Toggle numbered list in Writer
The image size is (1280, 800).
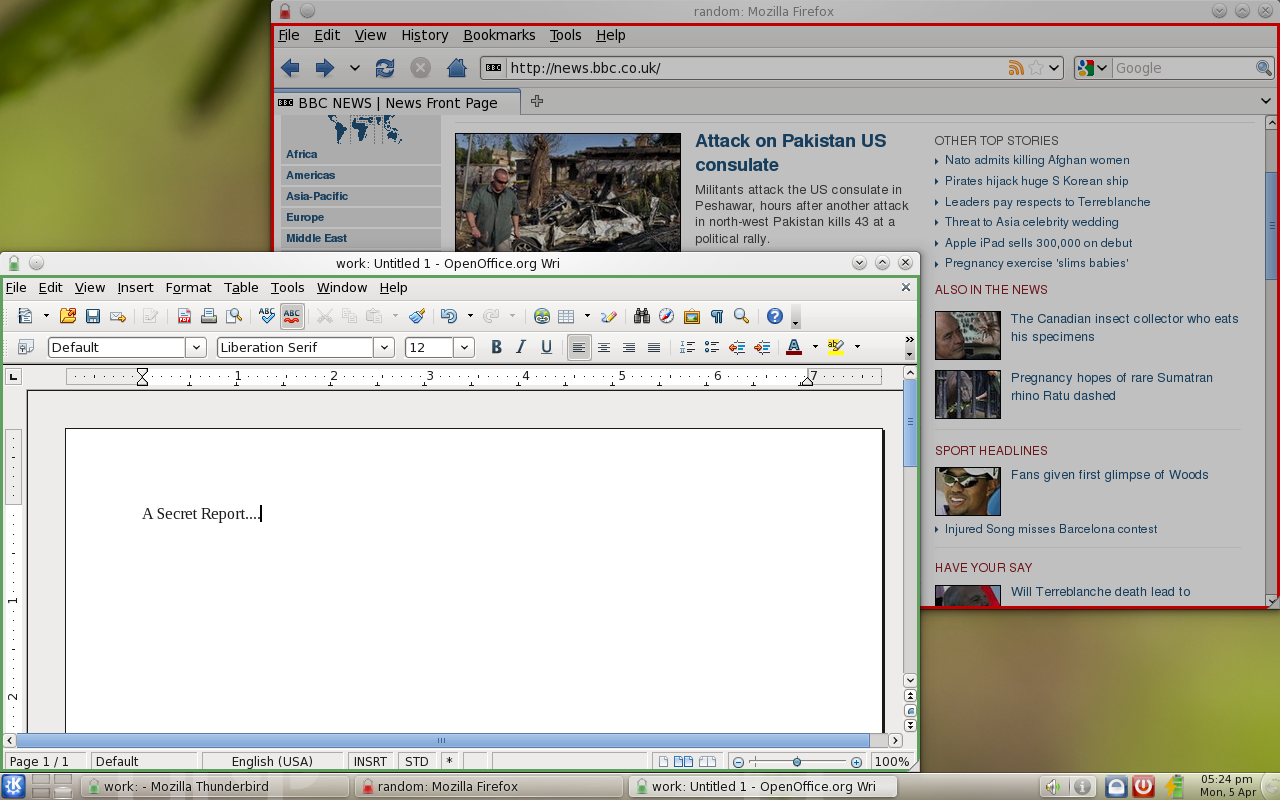click(687, 347)
